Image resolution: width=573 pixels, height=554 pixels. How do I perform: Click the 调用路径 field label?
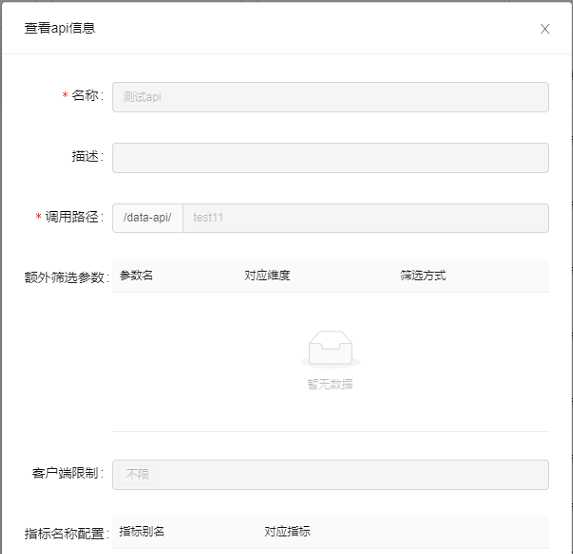[72, 217]
